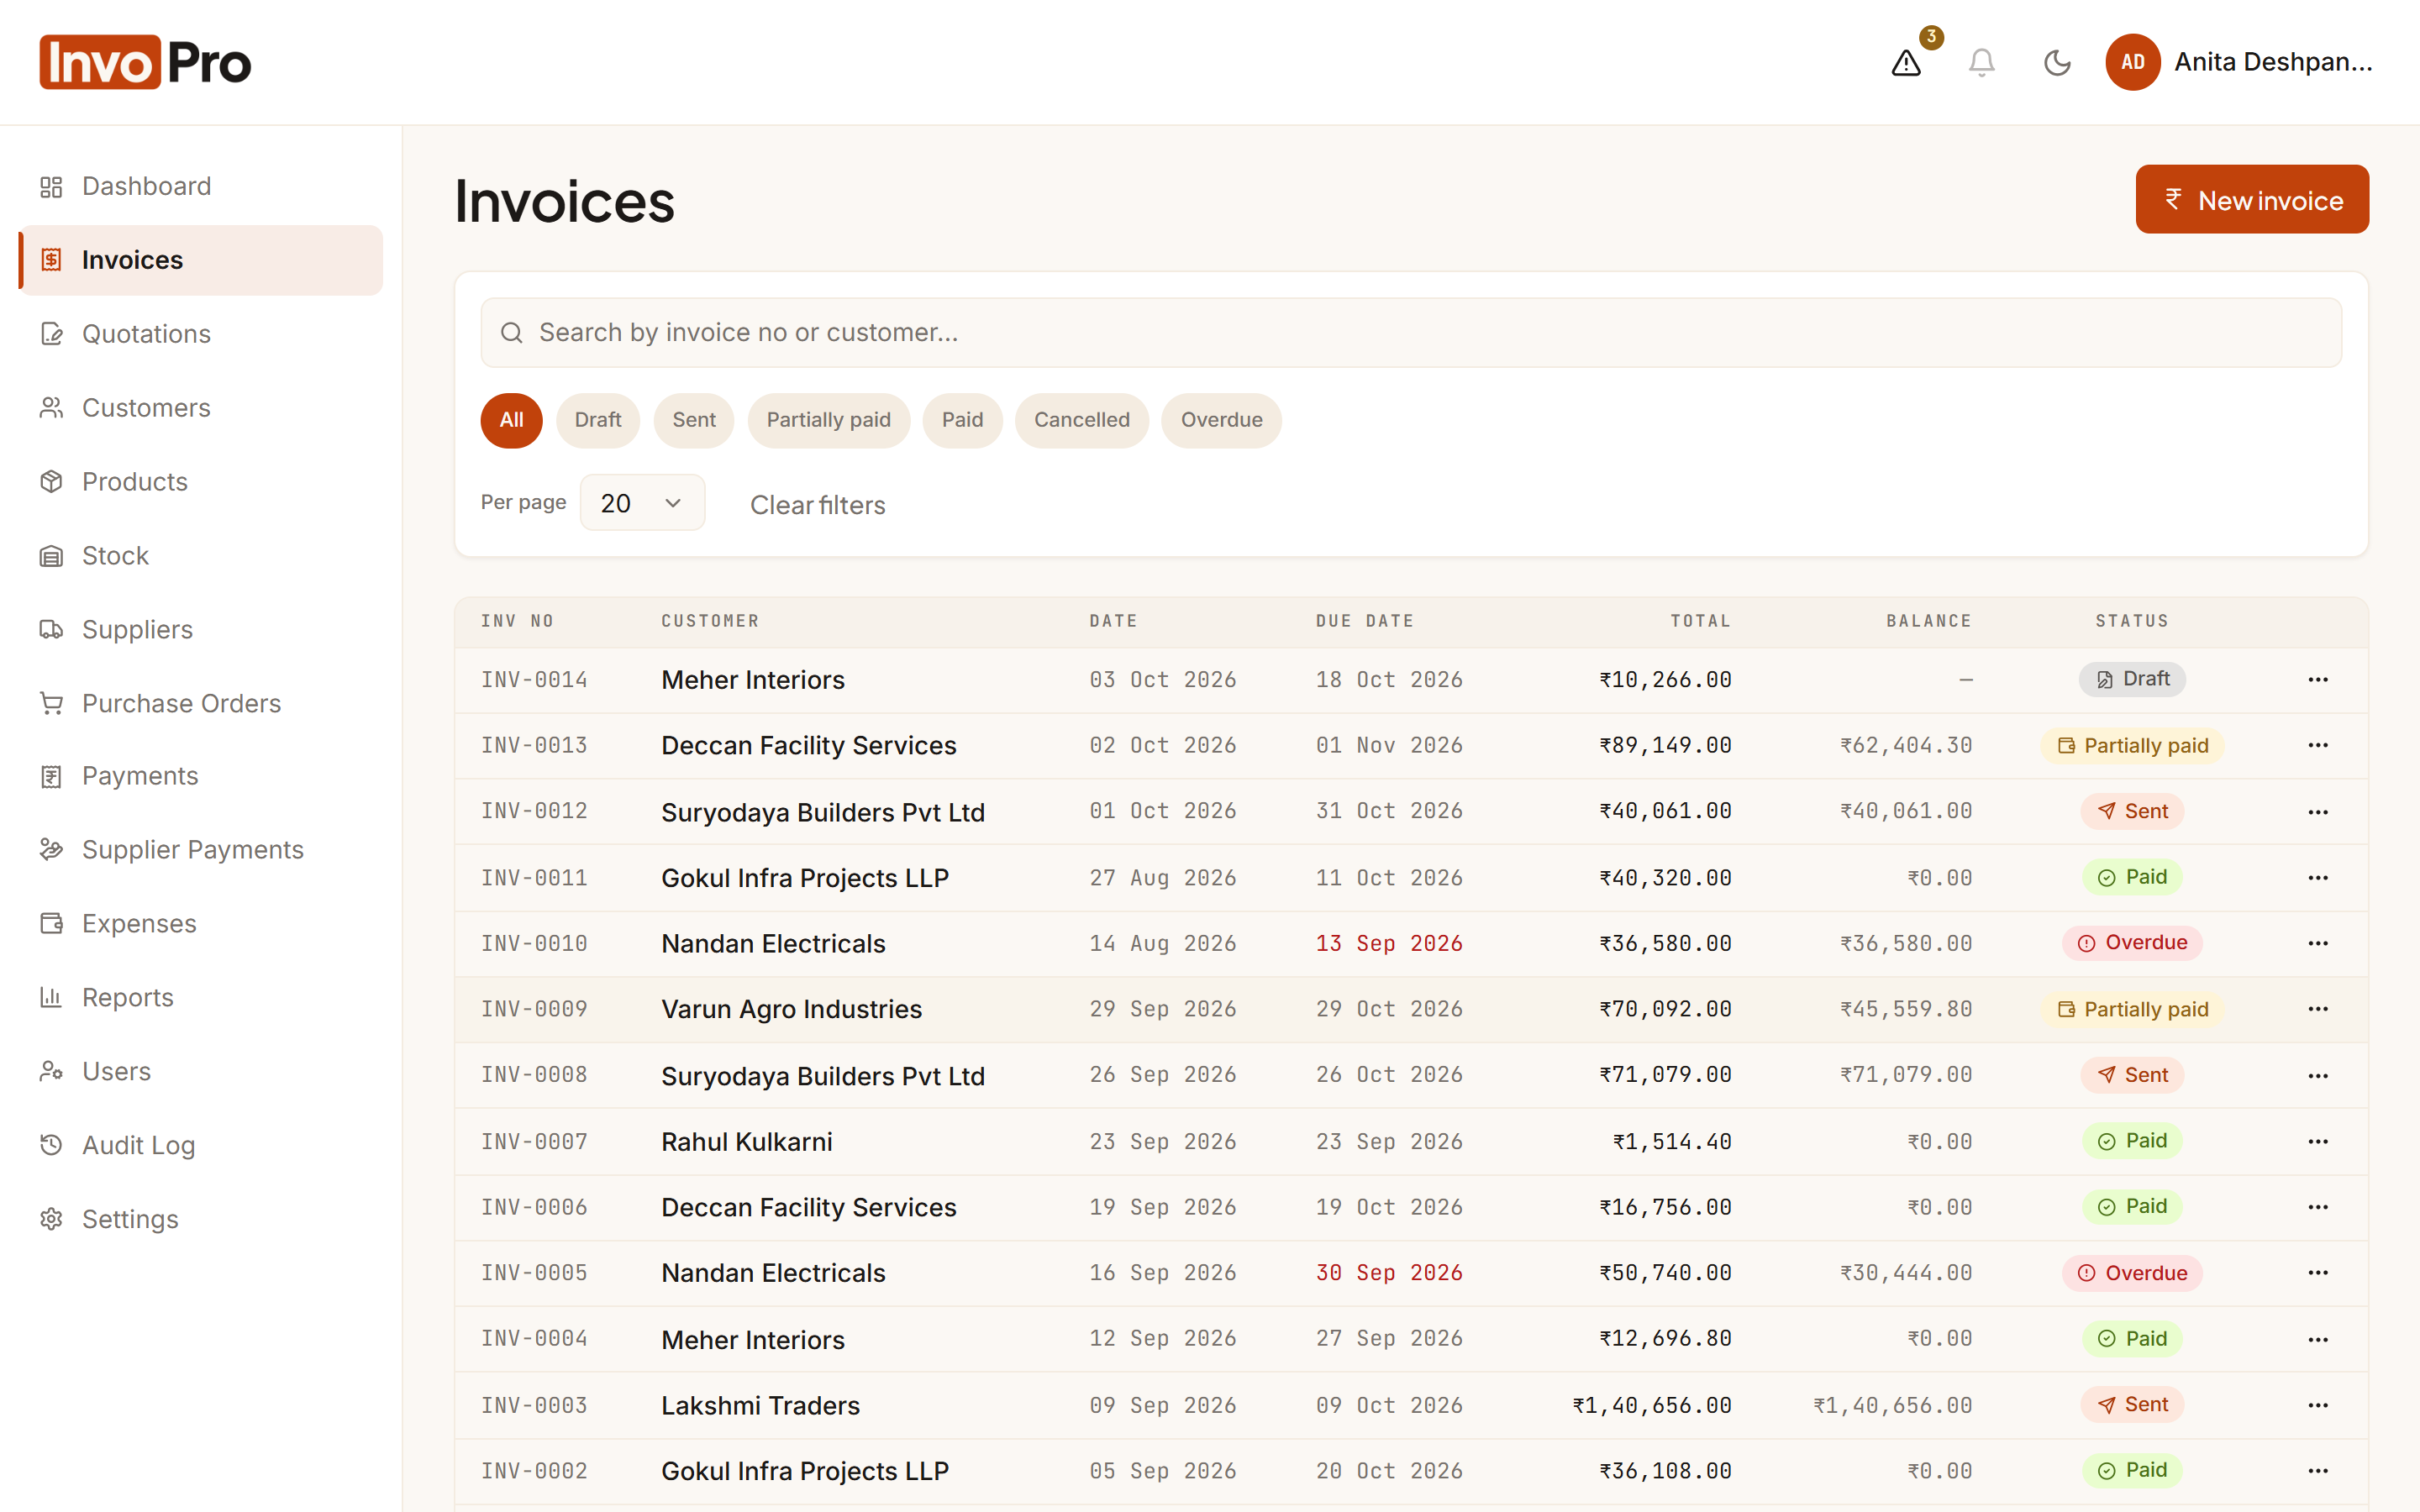Screen dimensions: 2420x1512
Task: Open actions menu for INV-0009
Action: point(2318,1009)
